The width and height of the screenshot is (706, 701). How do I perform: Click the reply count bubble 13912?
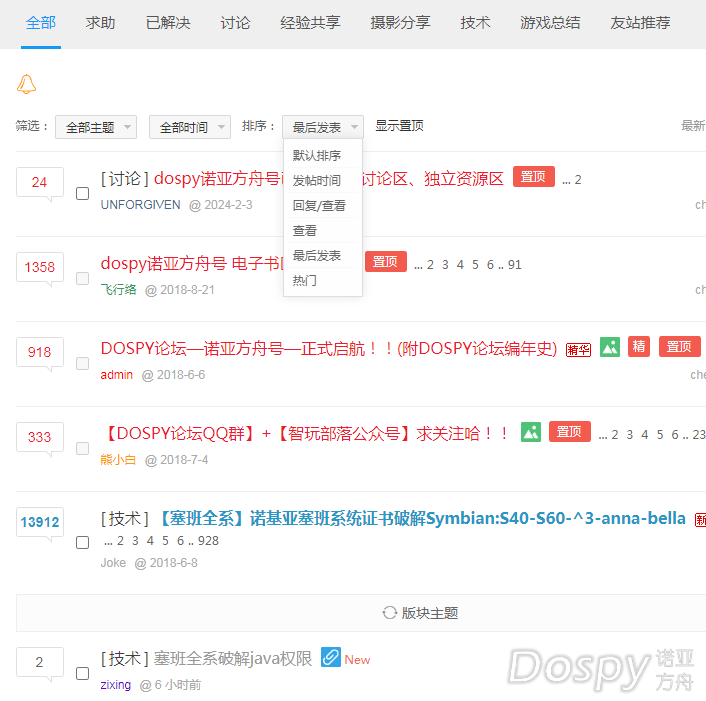point(40,522)
